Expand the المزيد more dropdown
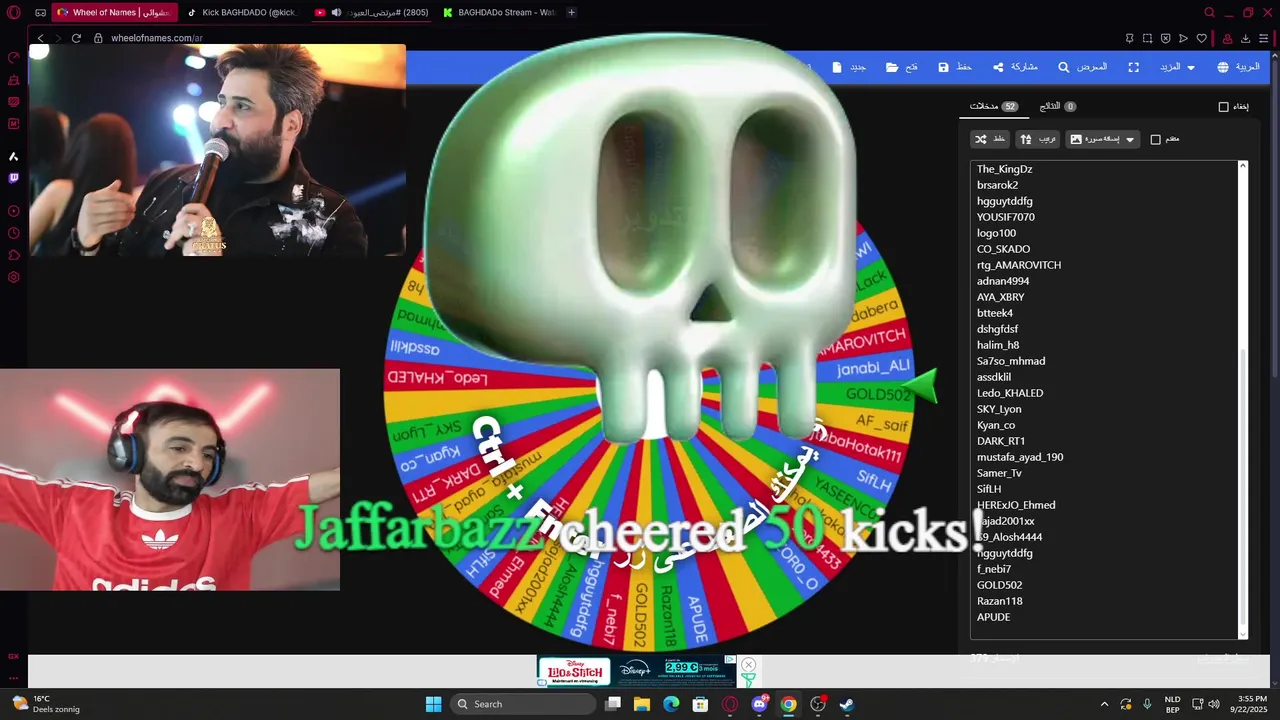1280x720 pixels. pyautogui.click(x=1176, y=67)
